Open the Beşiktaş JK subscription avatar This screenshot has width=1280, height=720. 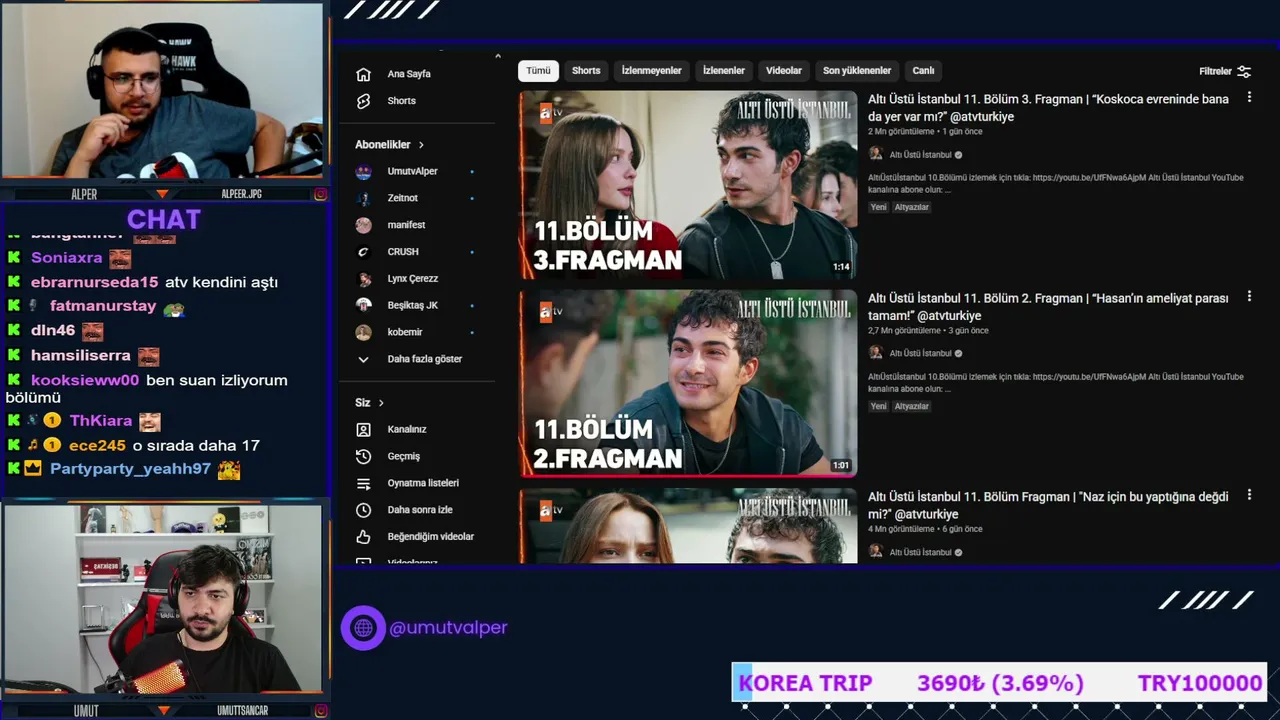(x=364, y=305)
